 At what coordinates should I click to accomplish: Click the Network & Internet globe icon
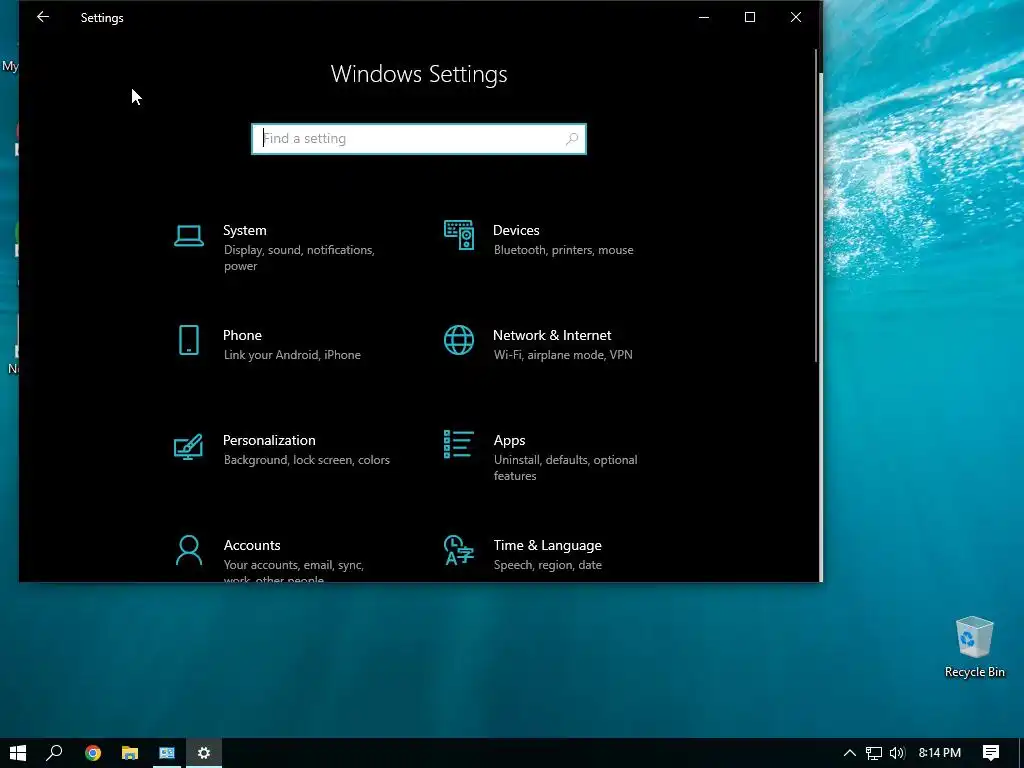[x=458, y=340]
